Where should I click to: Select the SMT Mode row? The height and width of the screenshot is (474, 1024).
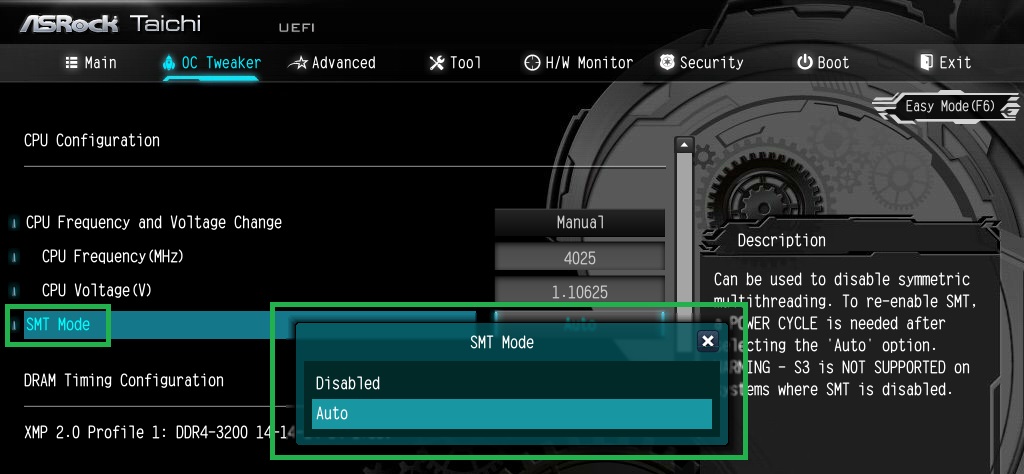[248, 324]
